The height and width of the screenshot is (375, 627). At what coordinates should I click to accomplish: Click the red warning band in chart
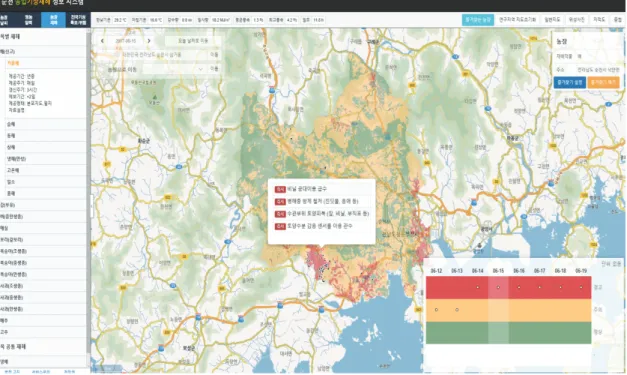[x=508, y=287]
